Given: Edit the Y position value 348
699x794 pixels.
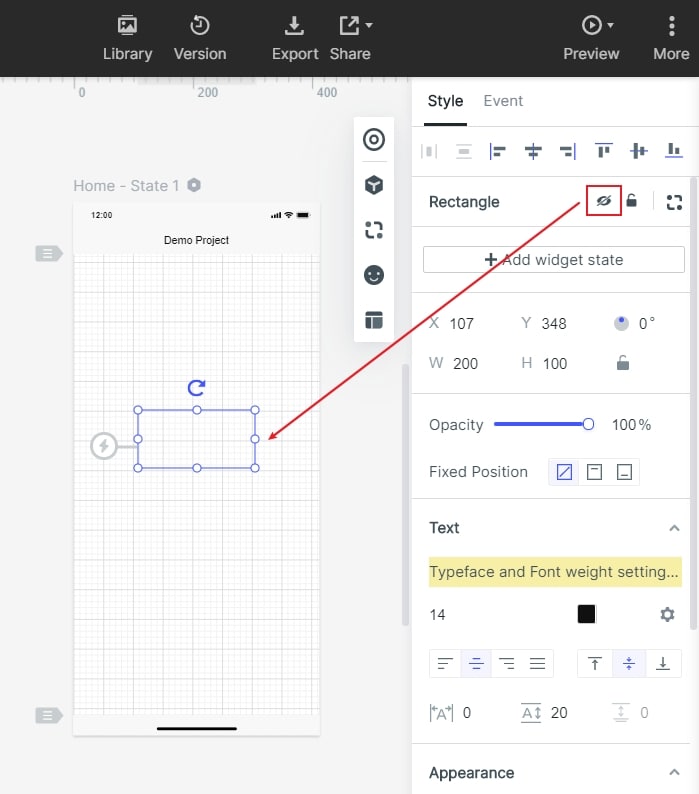Looking at the screenshot, I should tap(554, 324).
